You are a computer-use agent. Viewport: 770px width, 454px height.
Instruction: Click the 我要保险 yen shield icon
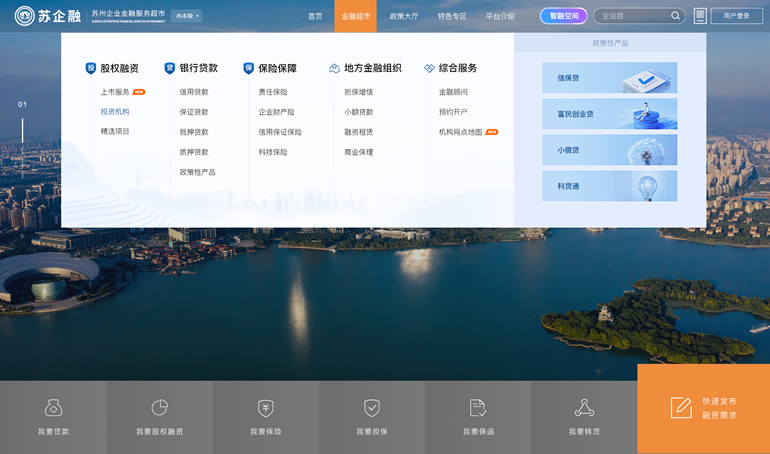pos(265,408)
